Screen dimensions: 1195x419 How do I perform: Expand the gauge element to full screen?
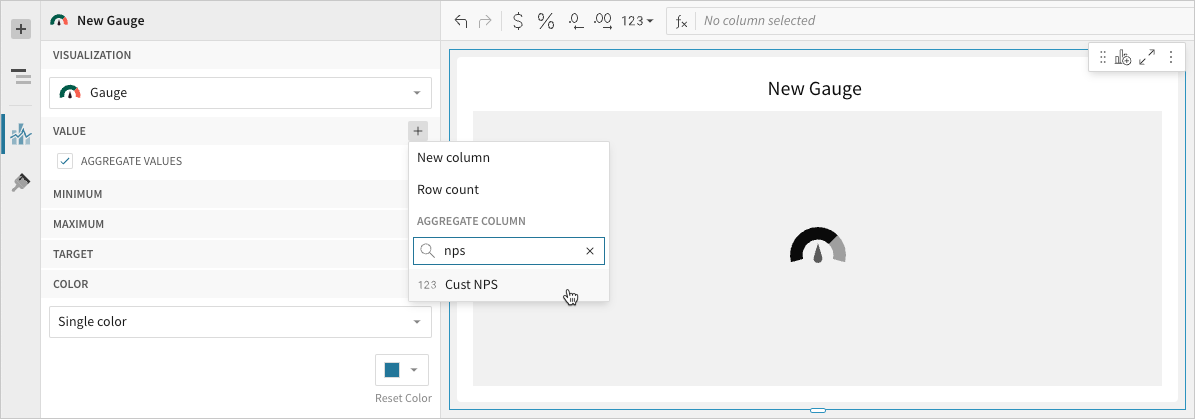(x=1147, y=58)
